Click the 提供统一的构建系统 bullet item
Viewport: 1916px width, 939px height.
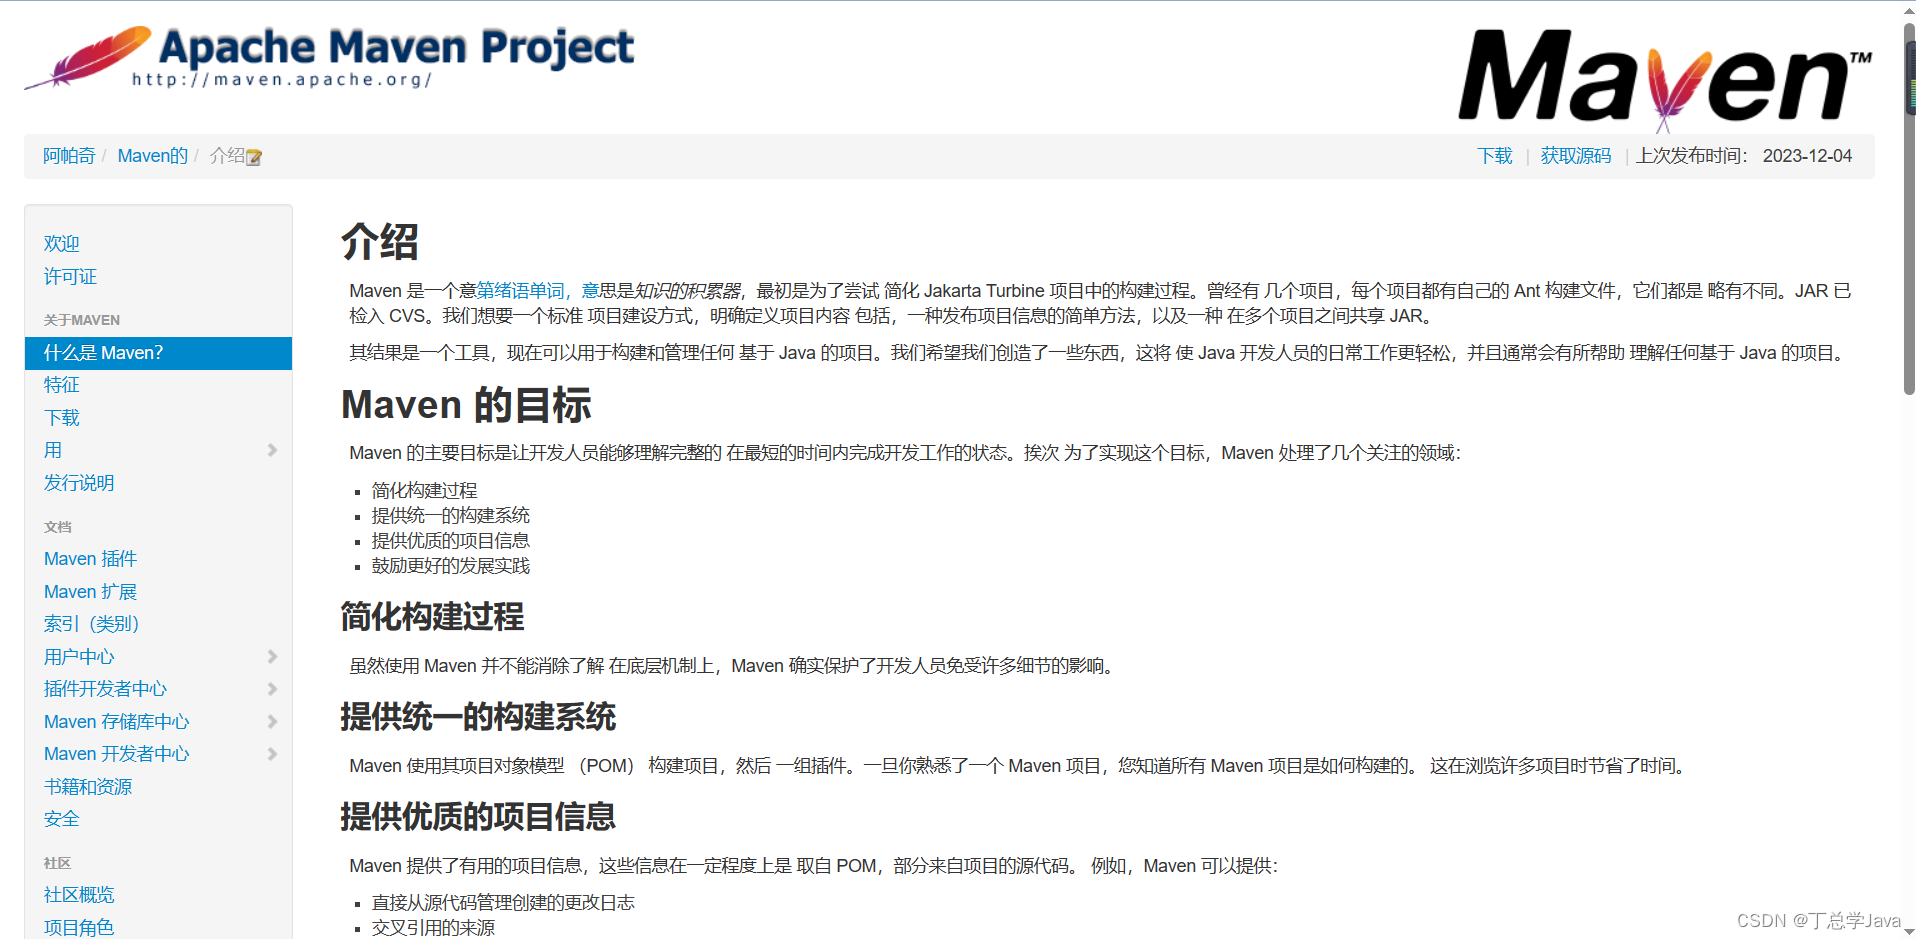tap(451, 516)
